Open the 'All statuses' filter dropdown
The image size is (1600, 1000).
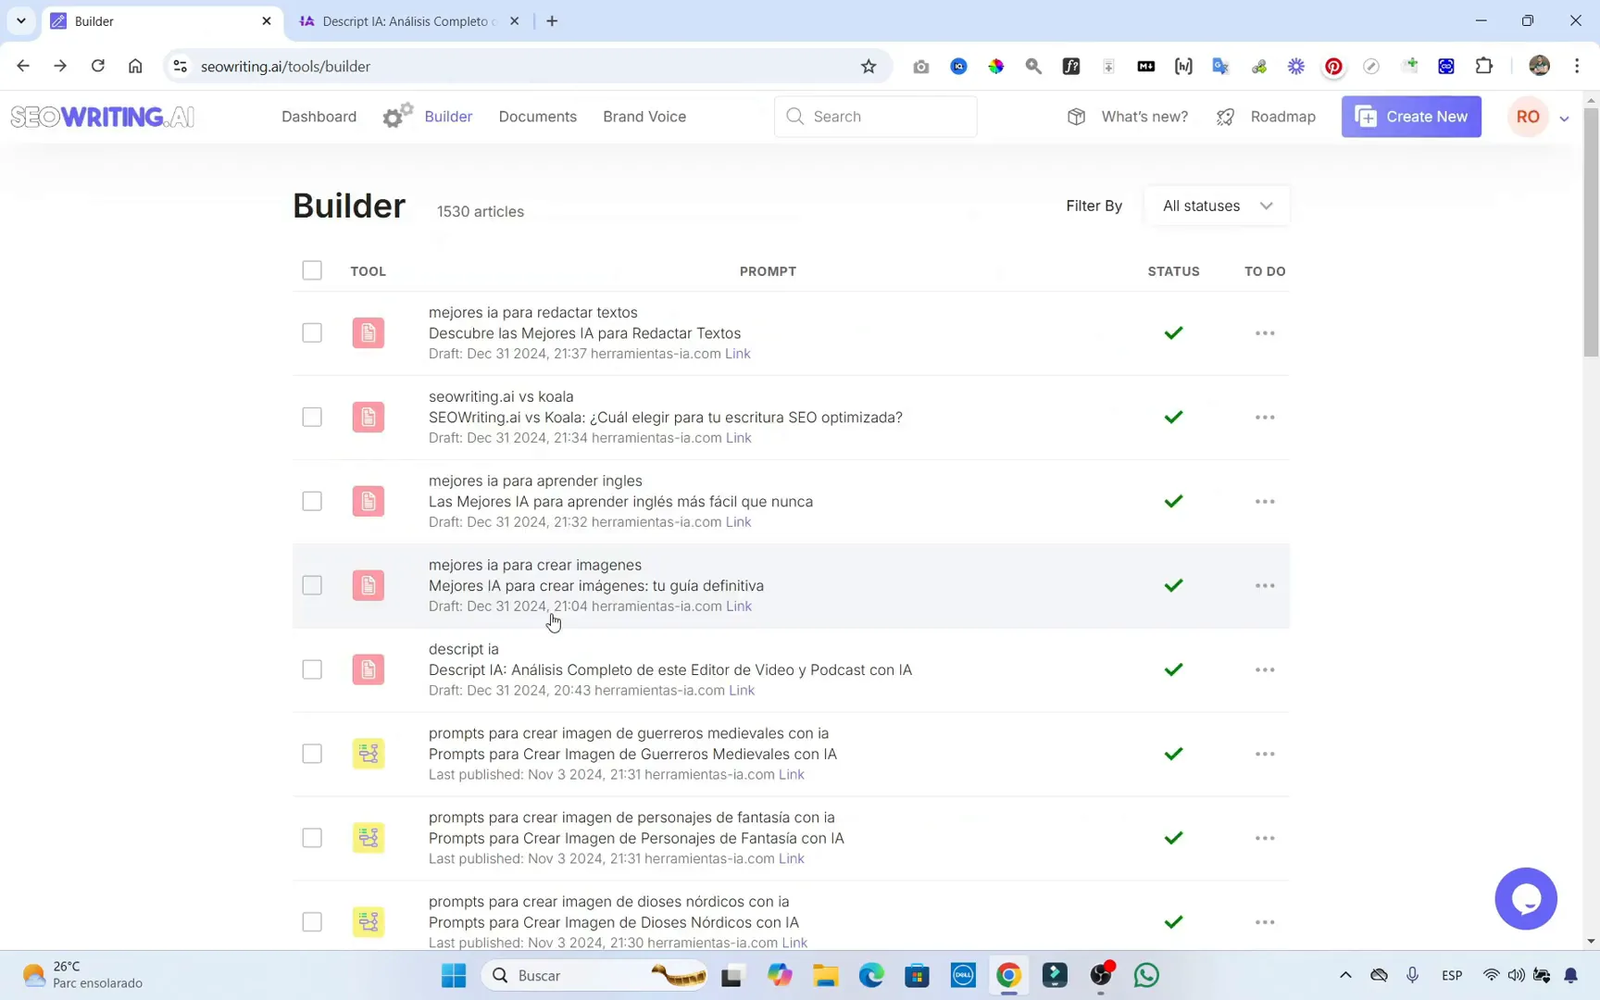[x=1216, y=205]
